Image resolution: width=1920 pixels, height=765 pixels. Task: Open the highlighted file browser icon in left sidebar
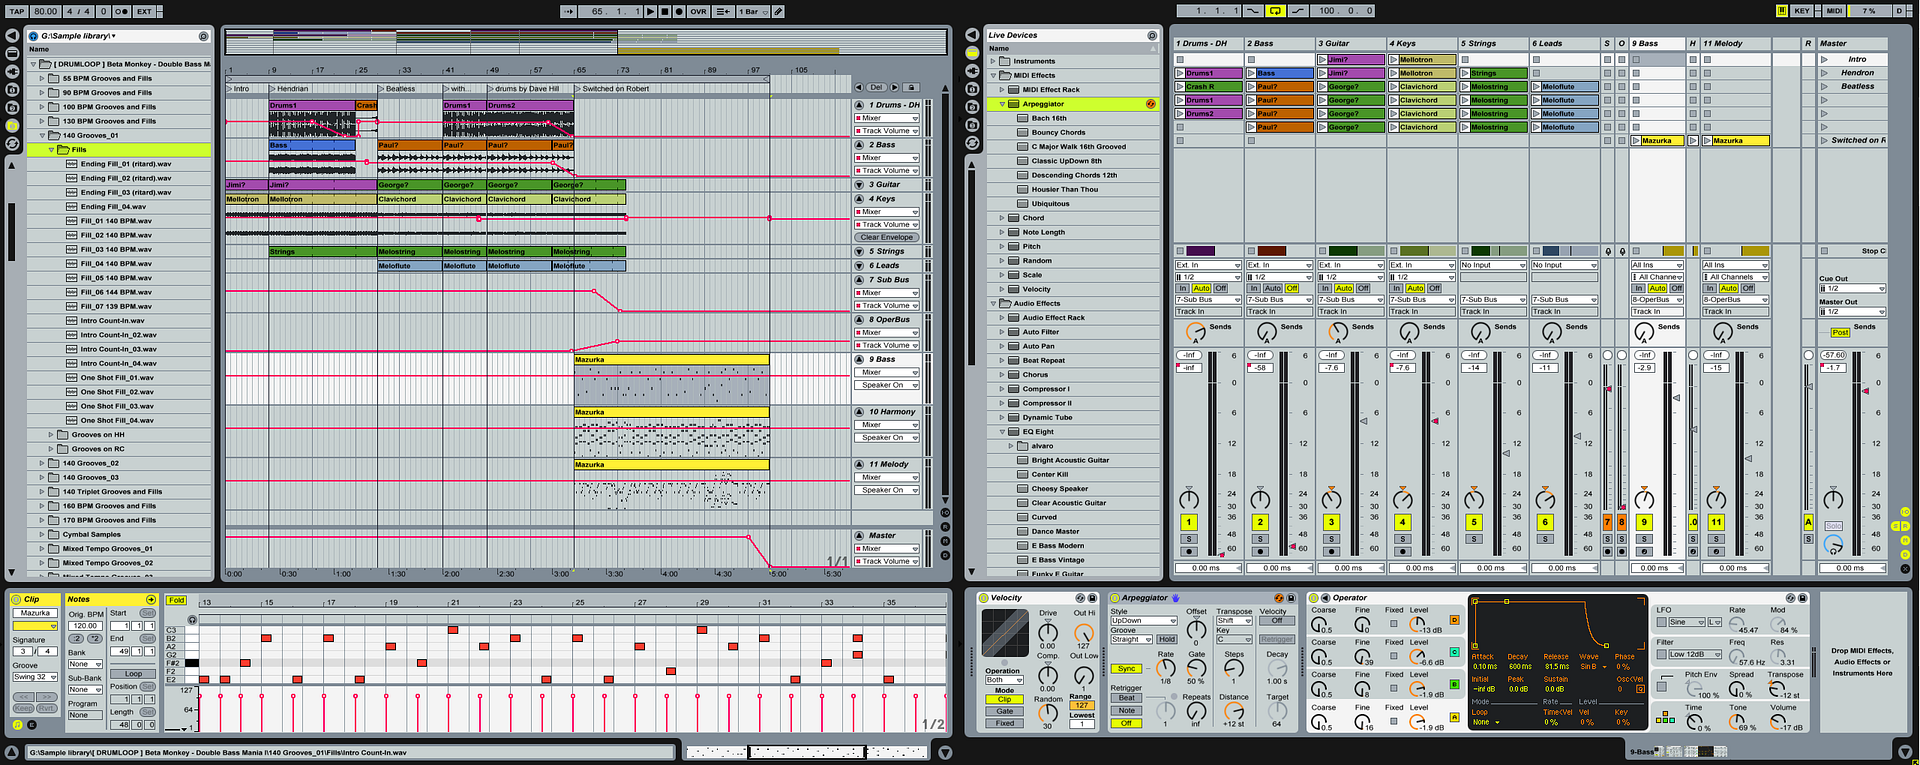point(12,125)
